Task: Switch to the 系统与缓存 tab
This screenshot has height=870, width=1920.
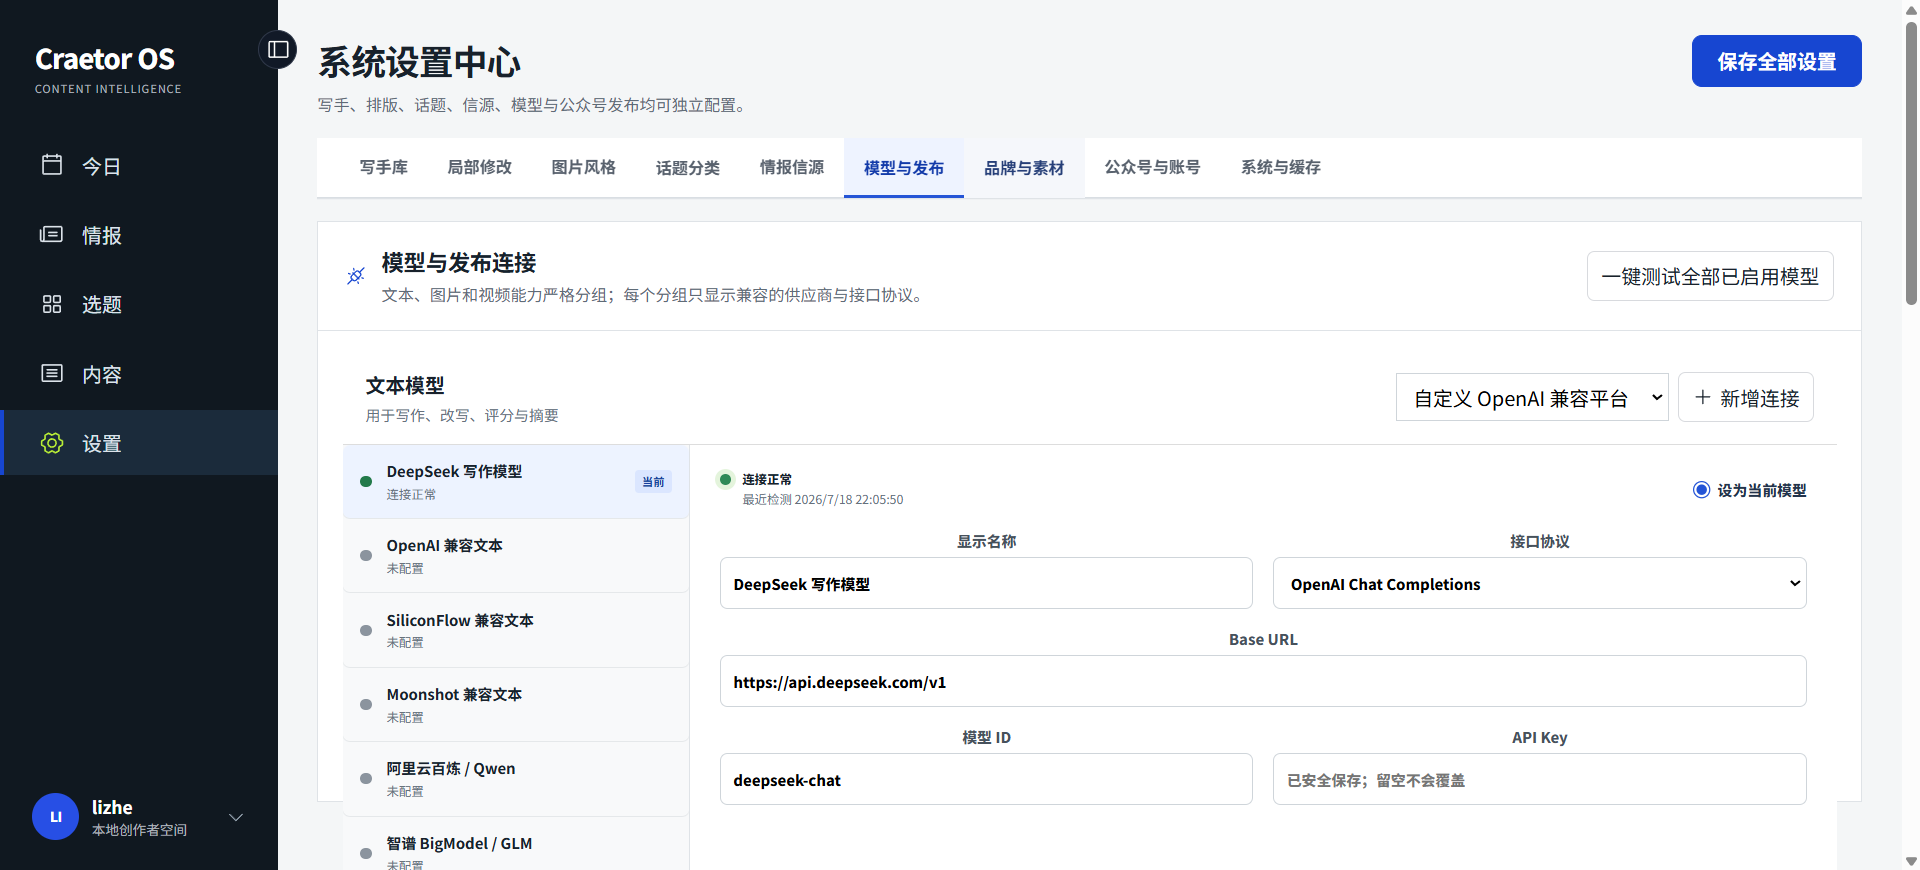Action: [x=1281, y=167]
